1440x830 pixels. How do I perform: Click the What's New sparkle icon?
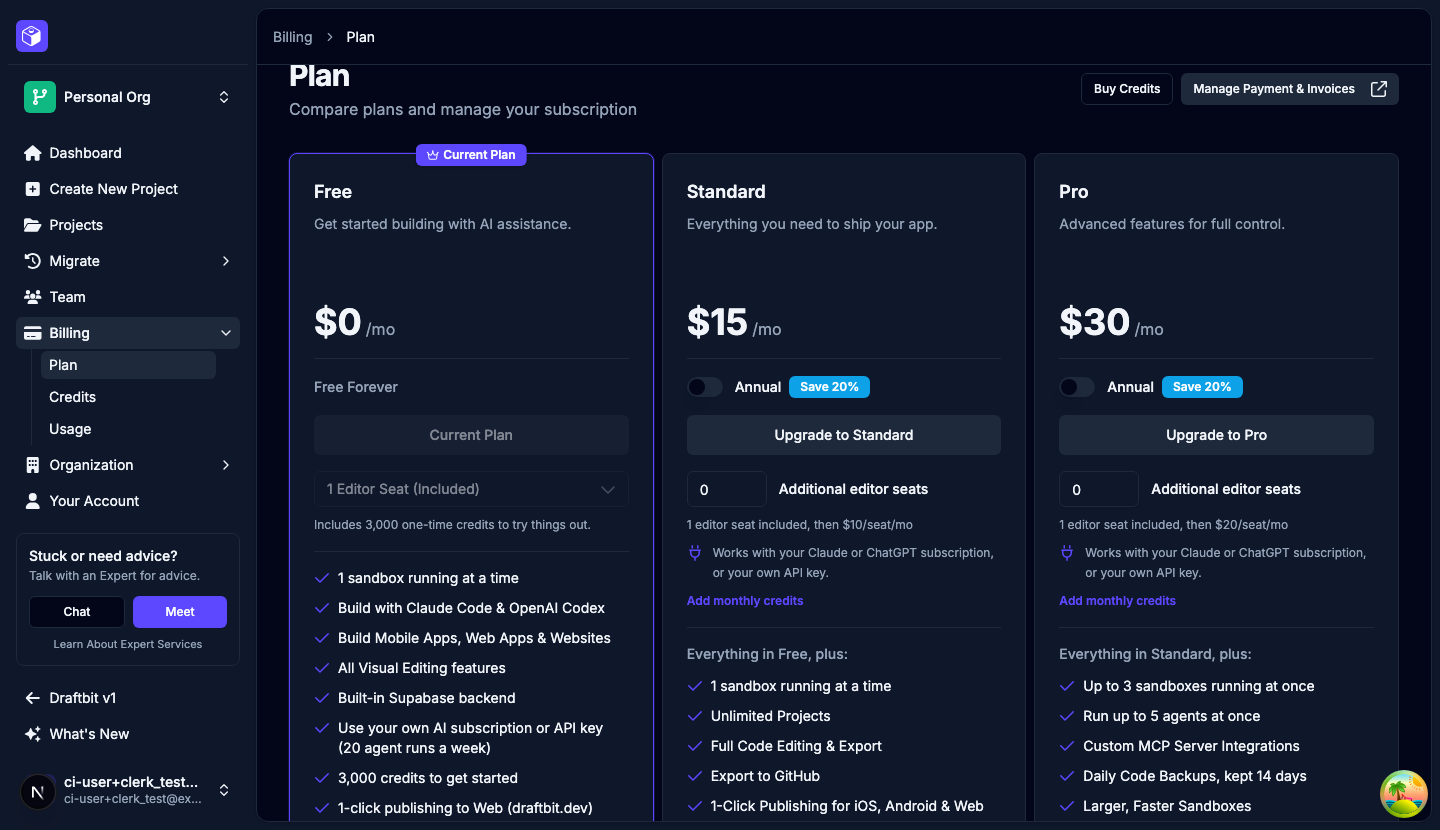pos(33,734)
